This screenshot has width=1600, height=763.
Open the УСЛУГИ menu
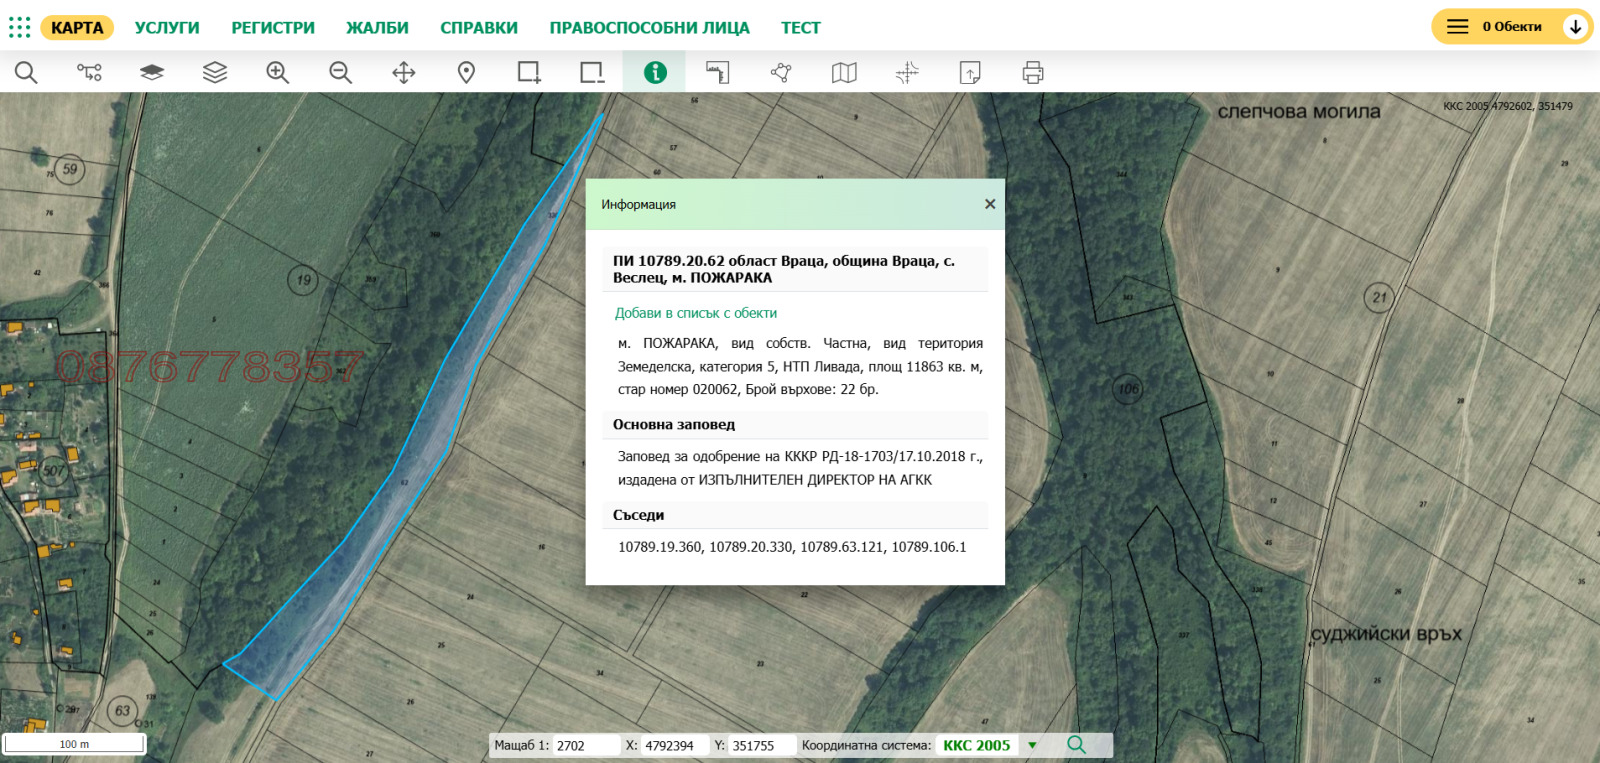[x=167, y=28]
